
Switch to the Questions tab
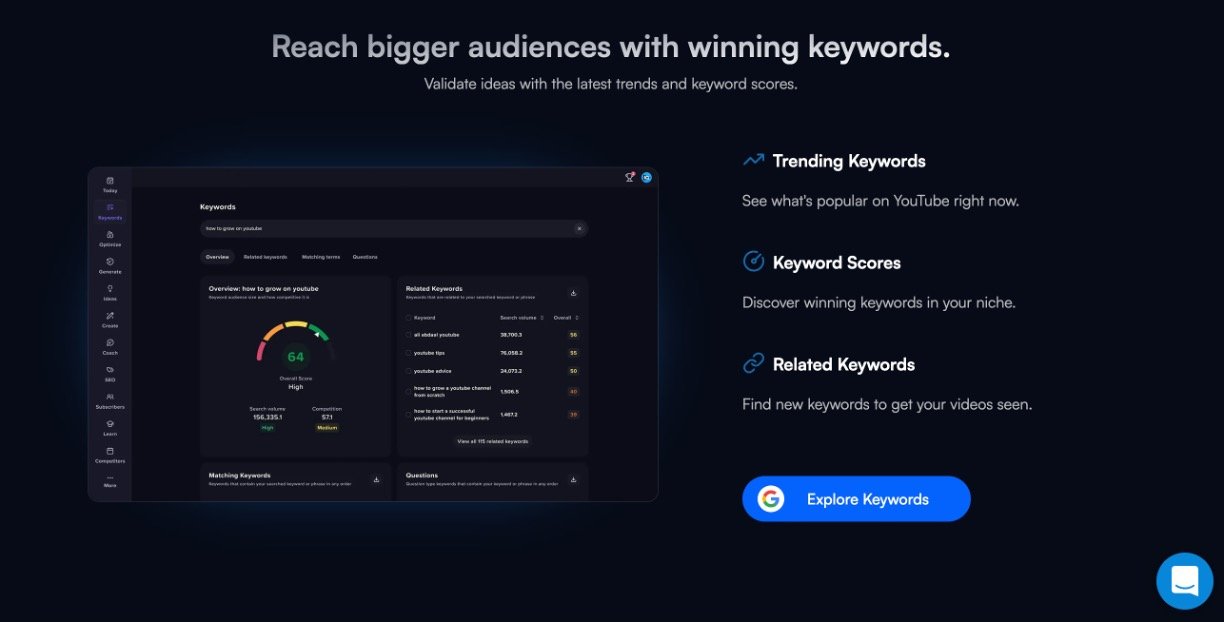point(365,257)
